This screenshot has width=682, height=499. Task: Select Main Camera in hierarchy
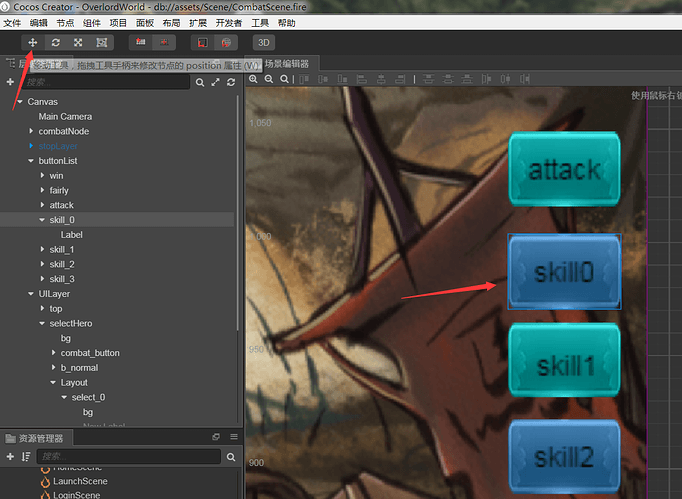pyautogui.click(x=65, y=116)
